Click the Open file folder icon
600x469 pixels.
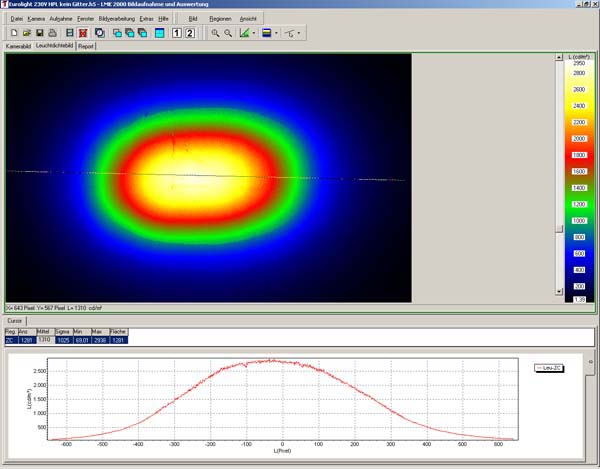click(26, 33)
